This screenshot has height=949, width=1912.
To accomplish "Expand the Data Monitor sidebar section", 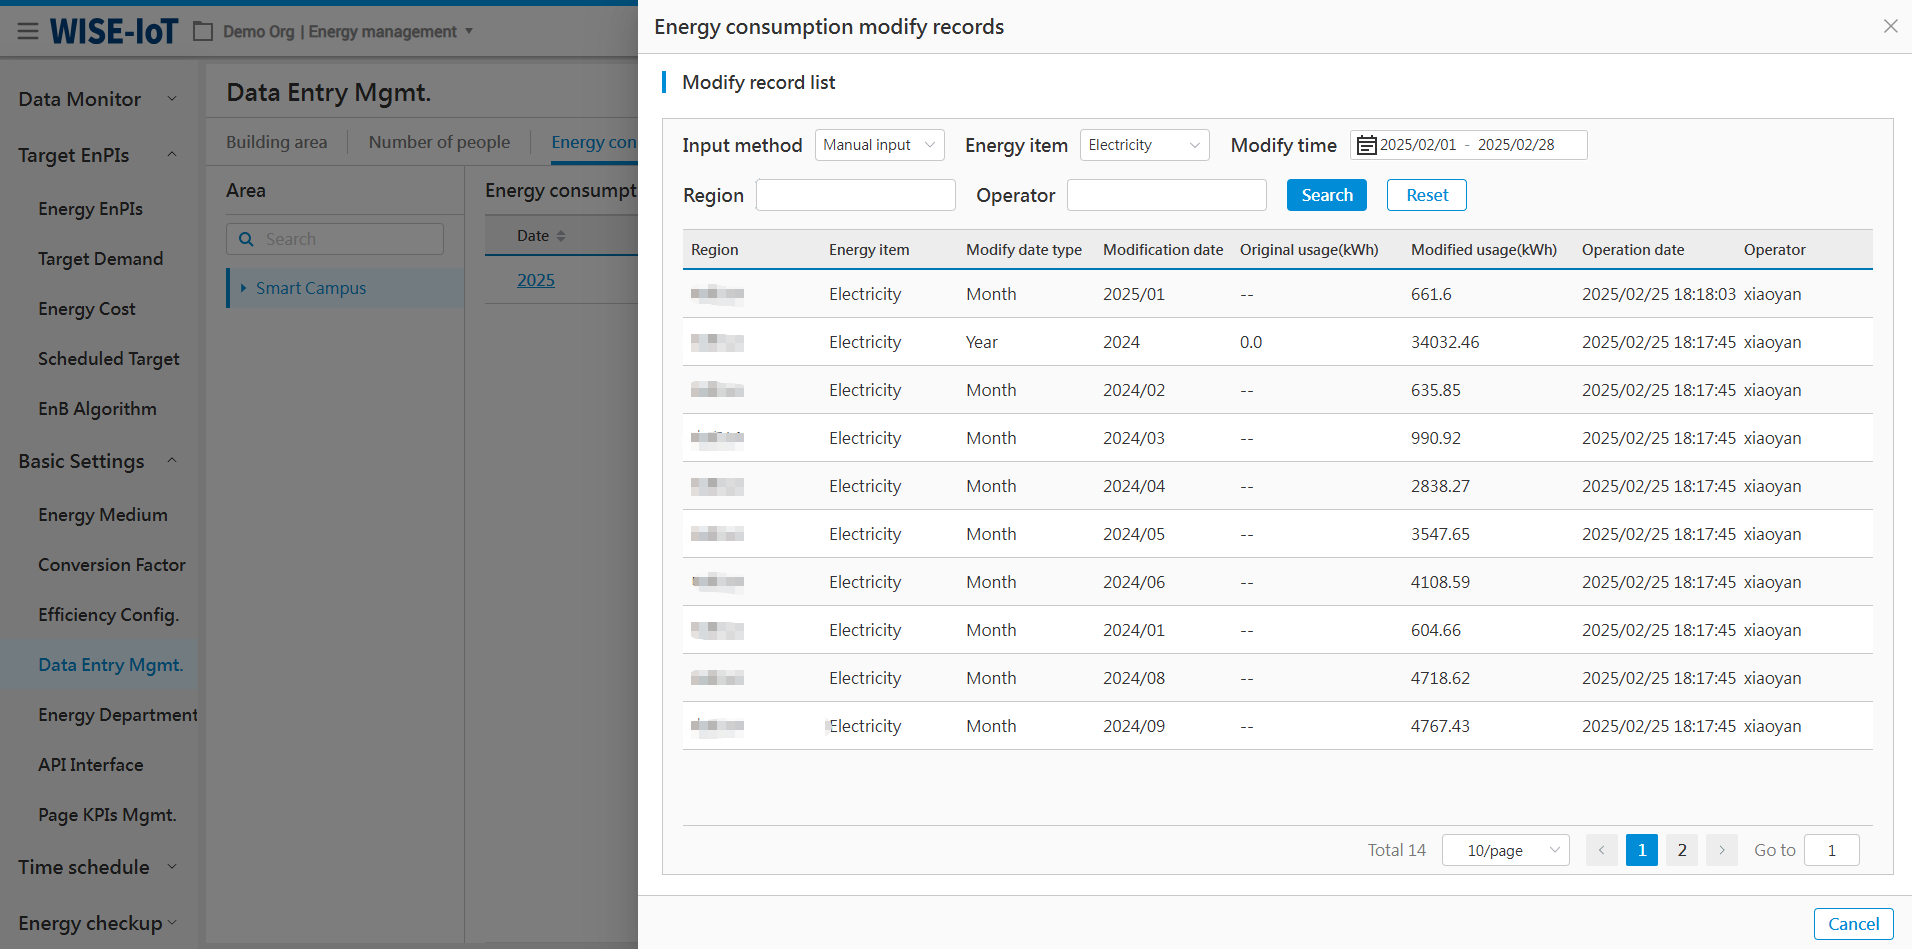I will tap(171, 99).
